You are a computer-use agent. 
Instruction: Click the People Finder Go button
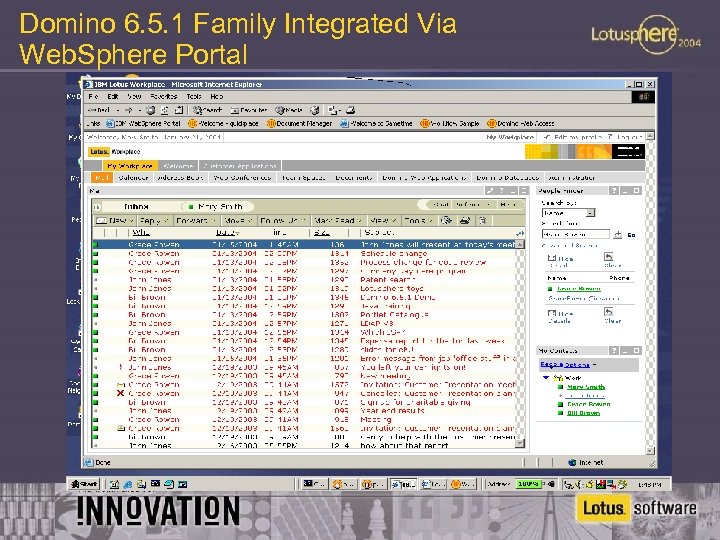coord(632,235)
